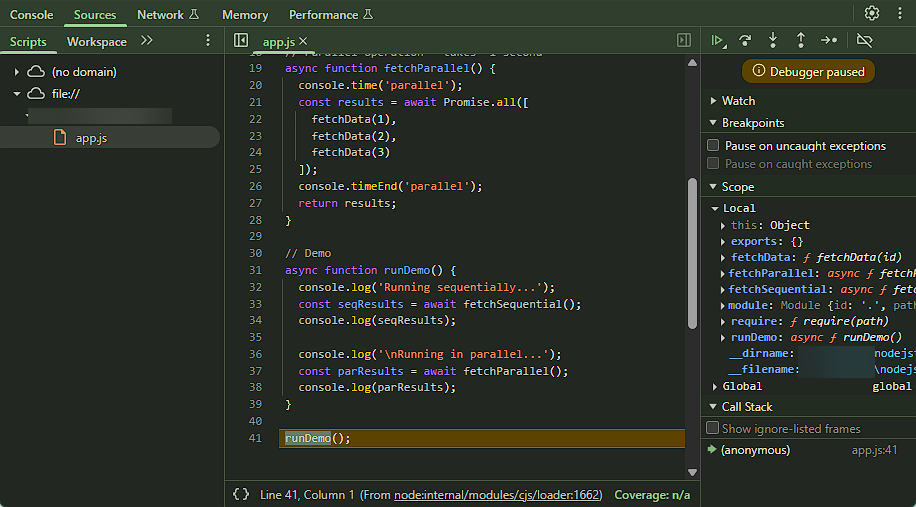
Task: Click the Step out of function icon
Action: [x=801, y=41]
